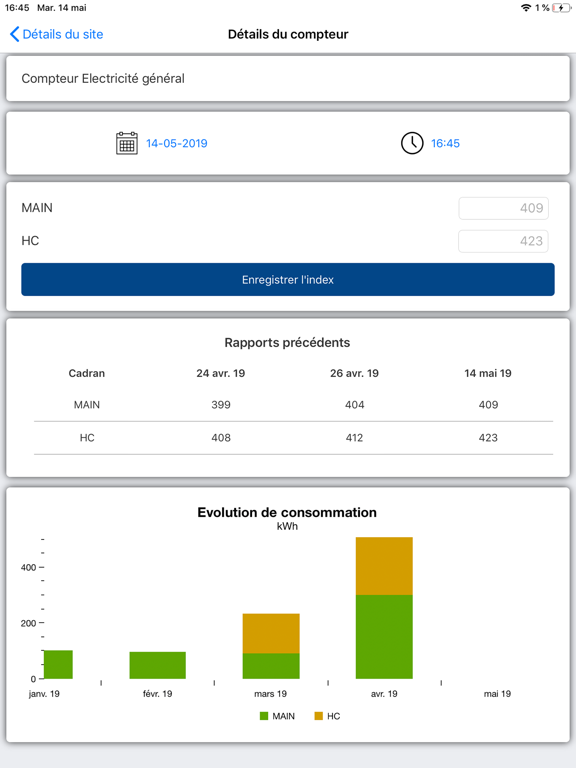This screenshot has width=576, height=768.
Task: Select the MAIN row label in table
Action: click(87, 405)
